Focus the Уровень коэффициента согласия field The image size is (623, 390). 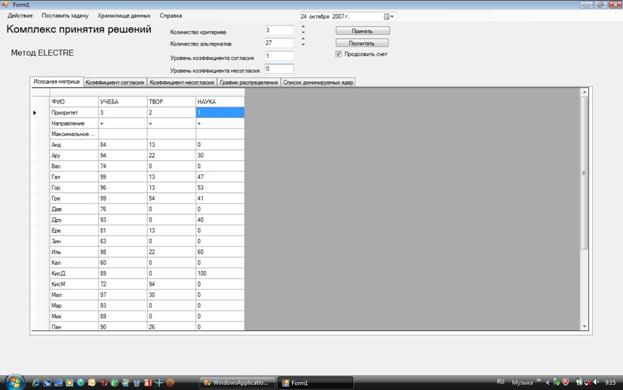point(279,56)
